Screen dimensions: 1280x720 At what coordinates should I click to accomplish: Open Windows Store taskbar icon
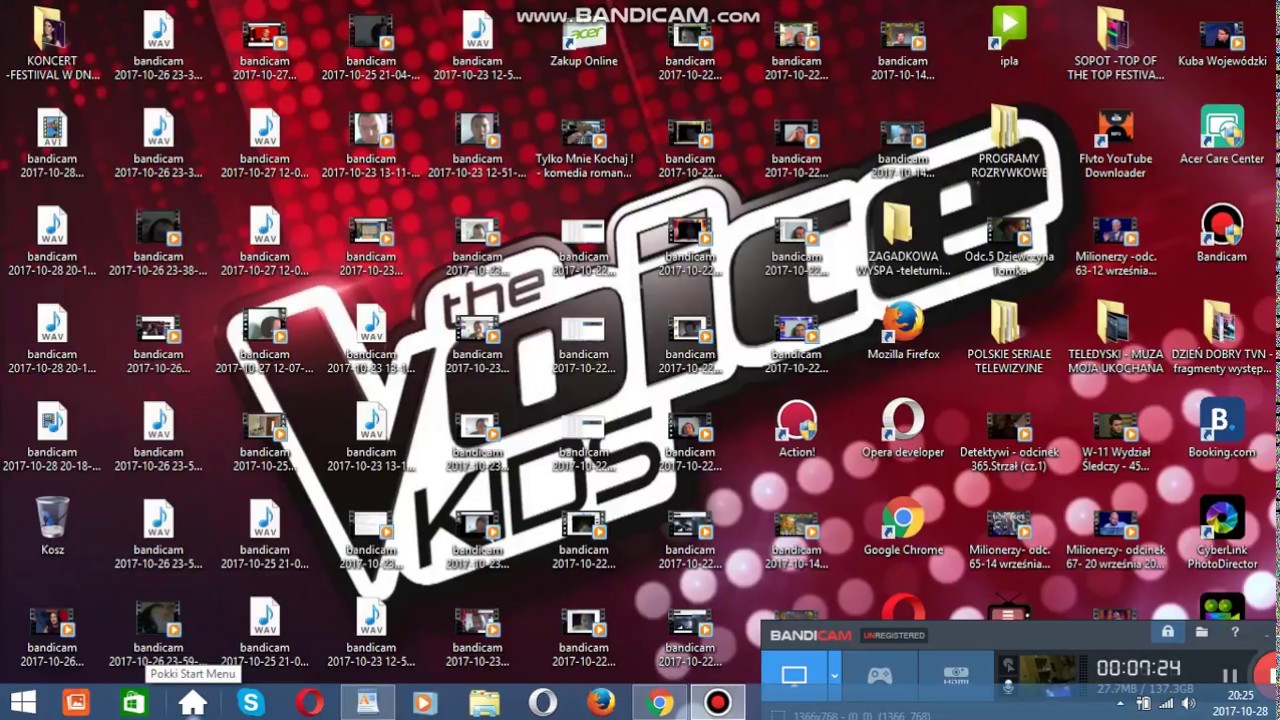tap(135, 703)
